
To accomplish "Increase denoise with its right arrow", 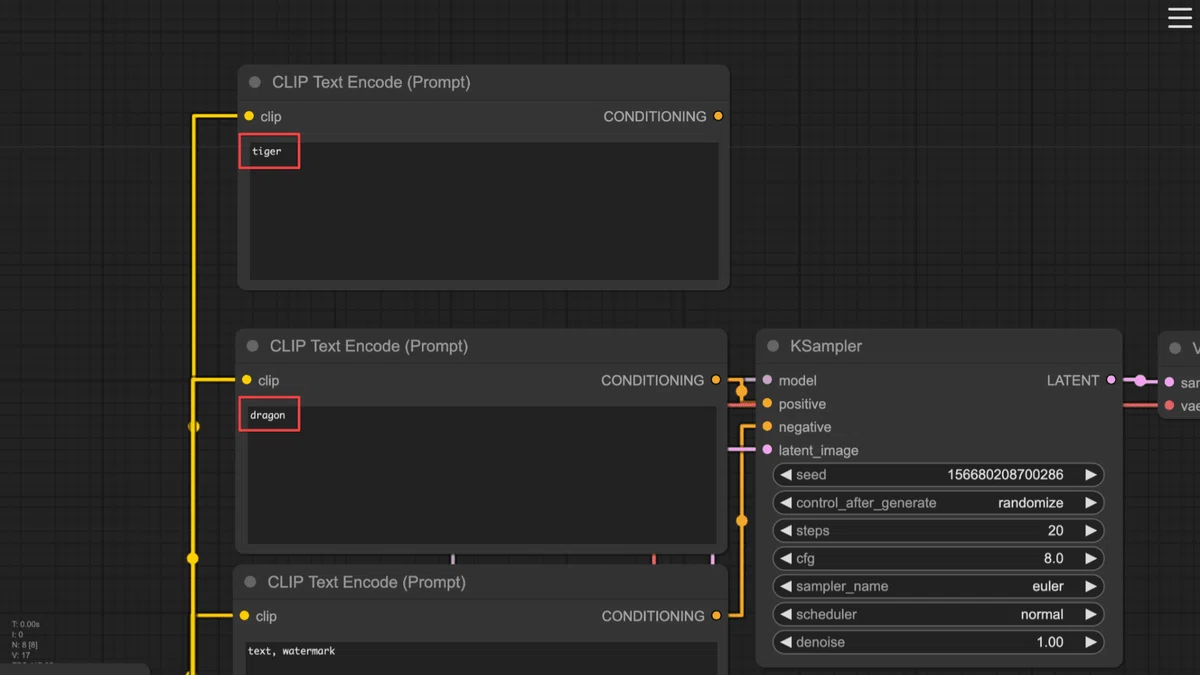I will point(1091,642).
